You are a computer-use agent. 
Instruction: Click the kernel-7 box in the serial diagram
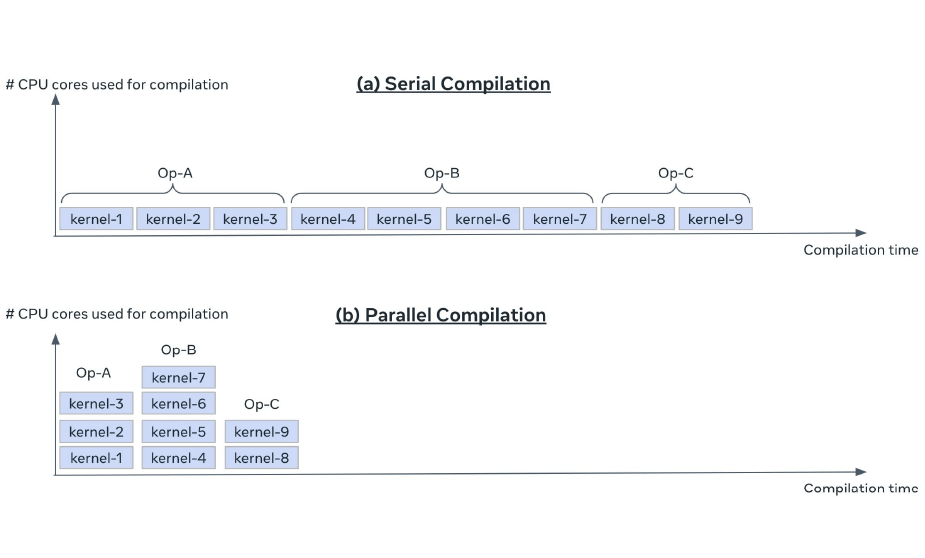pyautogui.click(x=558, y=219)
